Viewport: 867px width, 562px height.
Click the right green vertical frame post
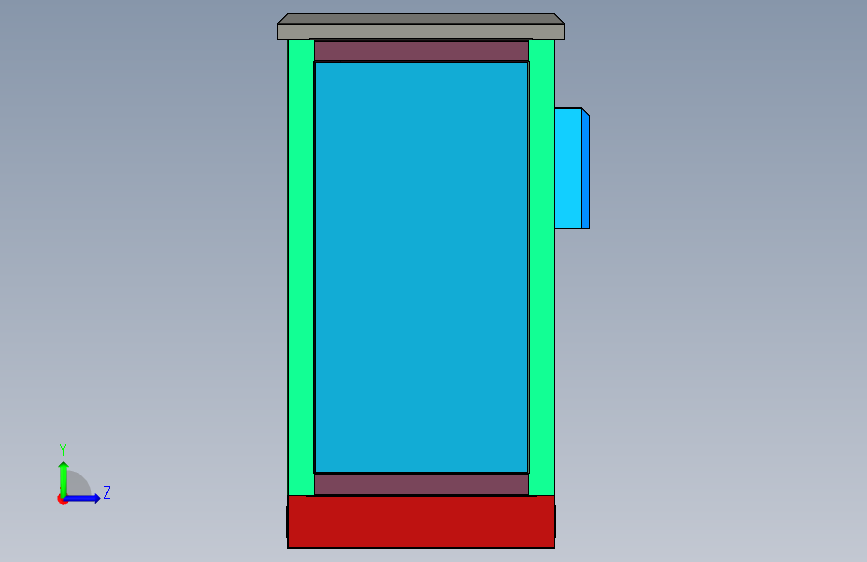pos(541,267)
